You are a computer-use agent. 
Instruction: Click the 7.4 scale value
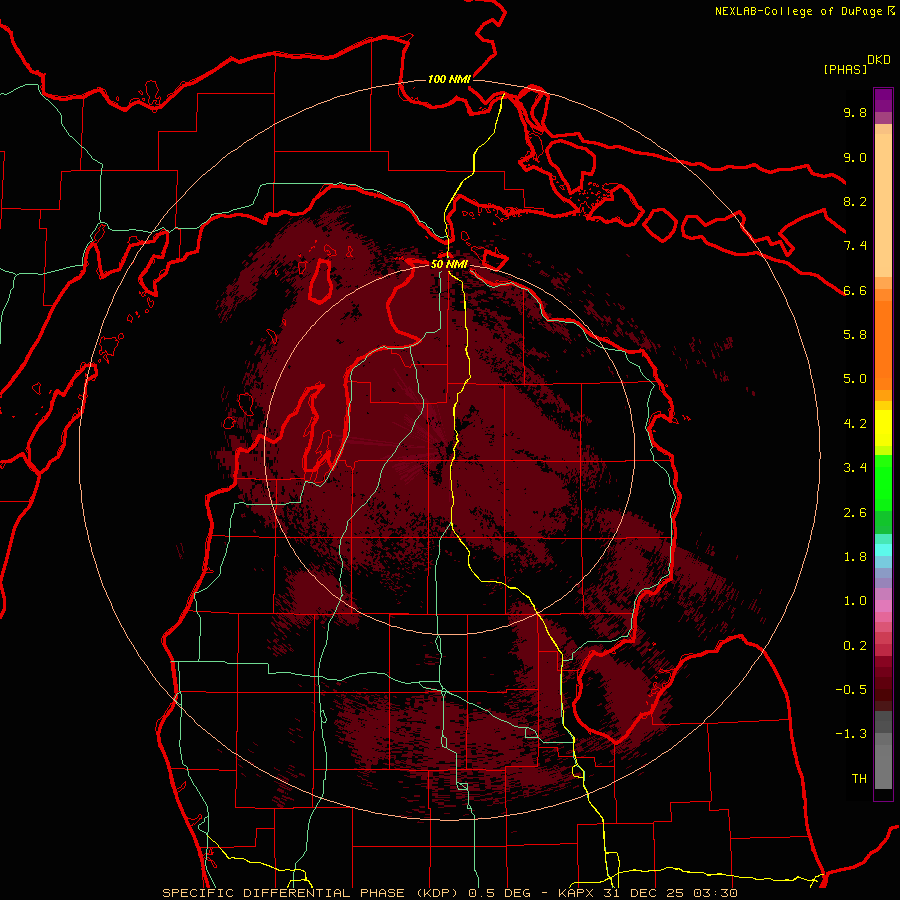point(855,246)
